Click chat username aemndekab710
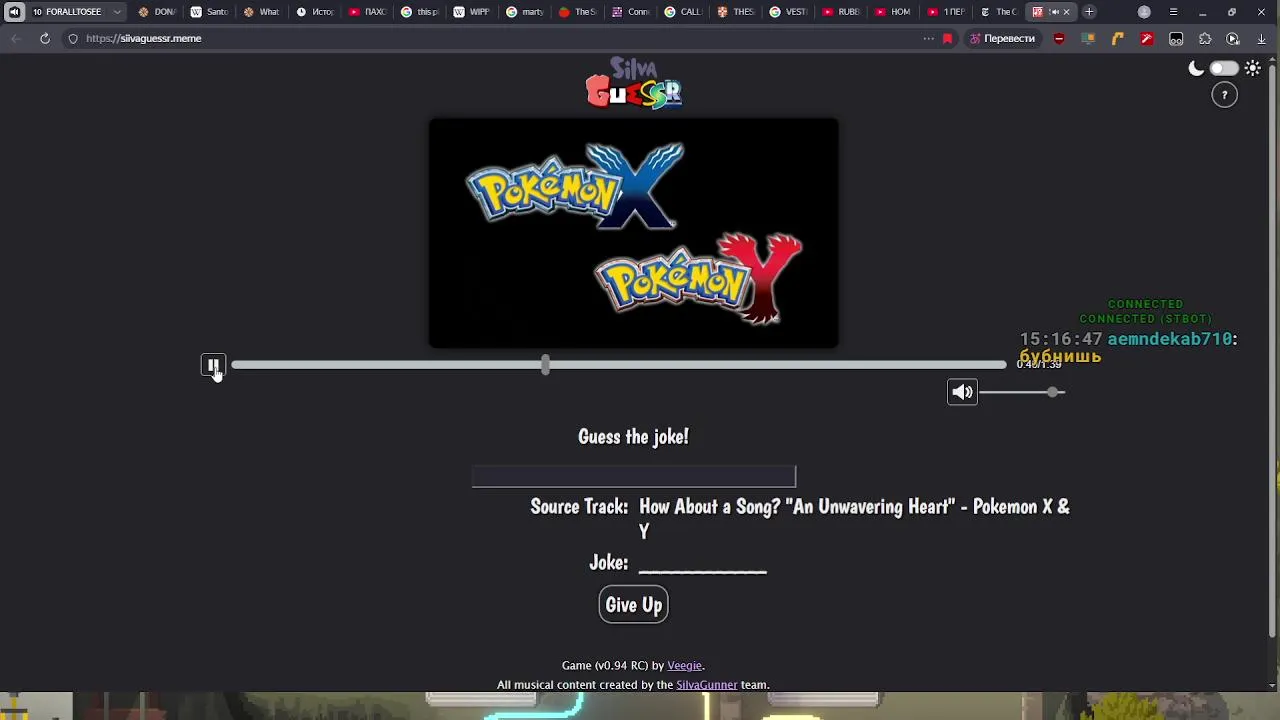The height and width of the screenshot is (720, 1280). point(1170,339)
